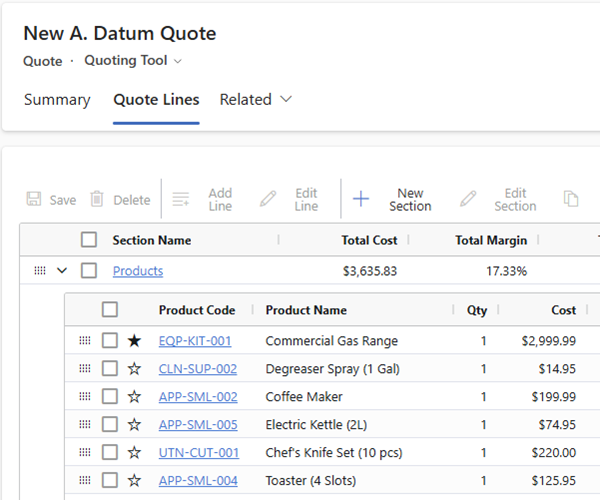Select the Quote Lines tab
Screen dimensions: 600x500
click(x=156, y=100)
